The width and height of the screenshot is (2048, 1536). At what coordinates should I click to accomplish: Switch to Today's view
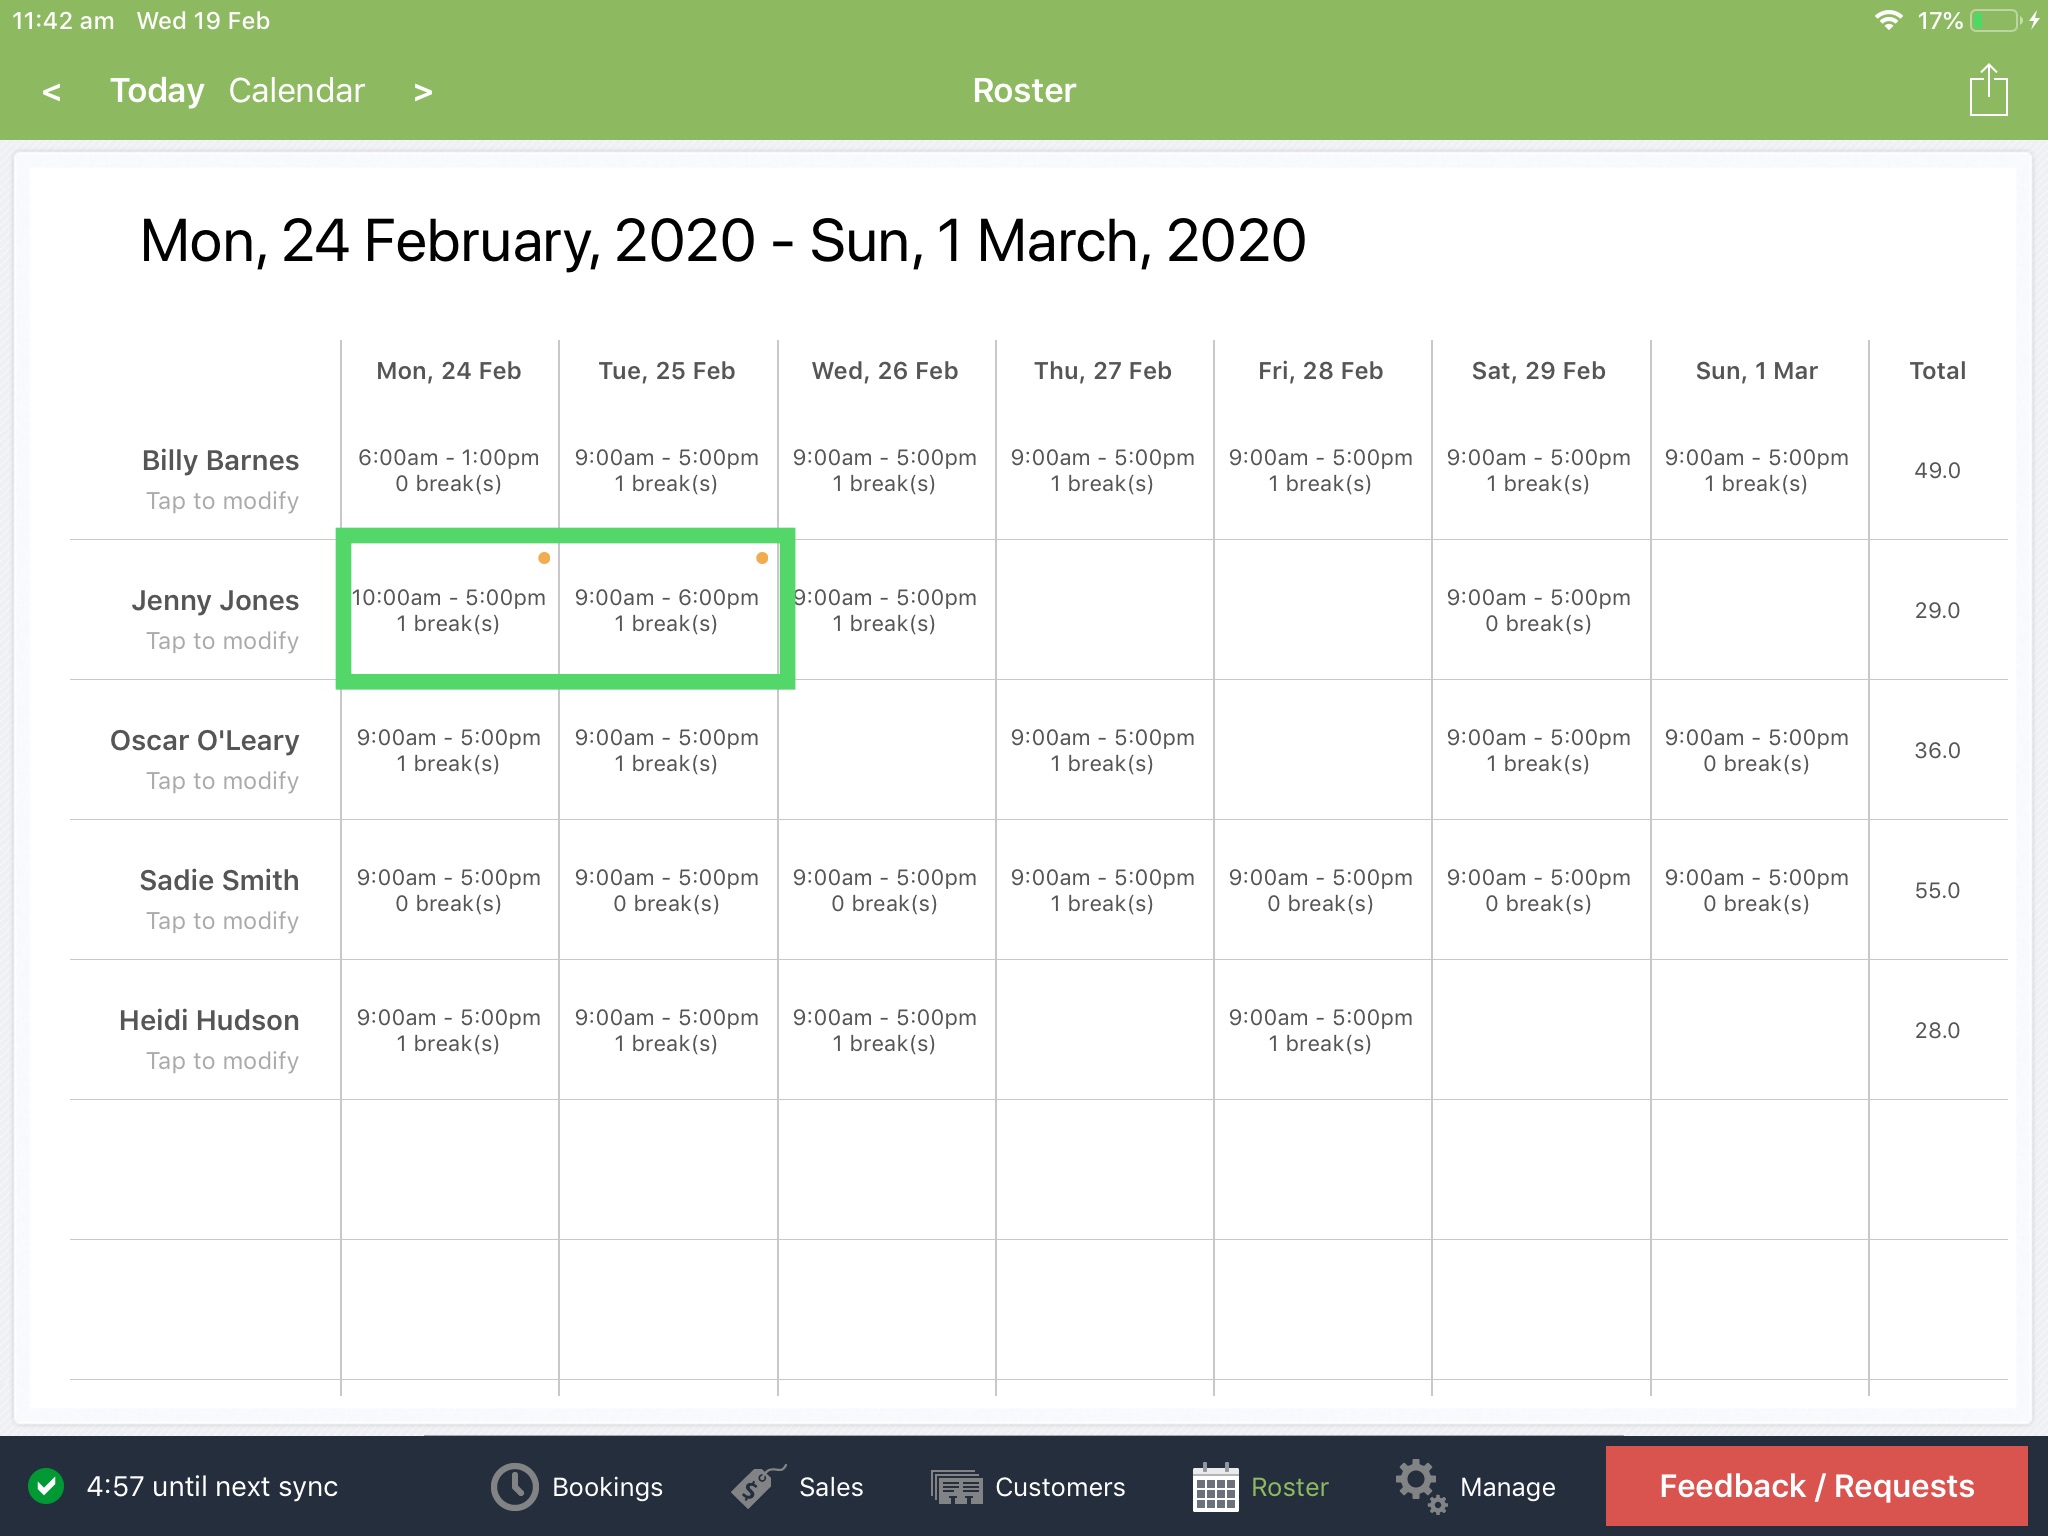(x=157, y=90)
